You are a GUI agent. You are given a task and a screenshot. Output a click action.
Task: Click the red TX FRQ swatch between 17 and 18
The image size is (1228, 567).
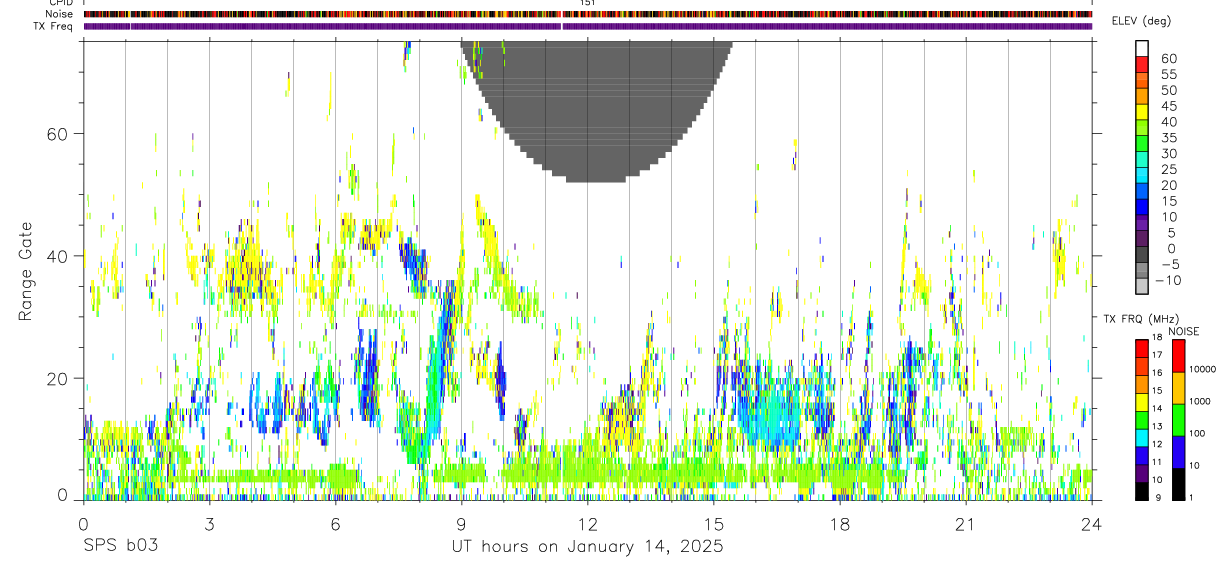pyautogui.click(x=1141, y=347)
